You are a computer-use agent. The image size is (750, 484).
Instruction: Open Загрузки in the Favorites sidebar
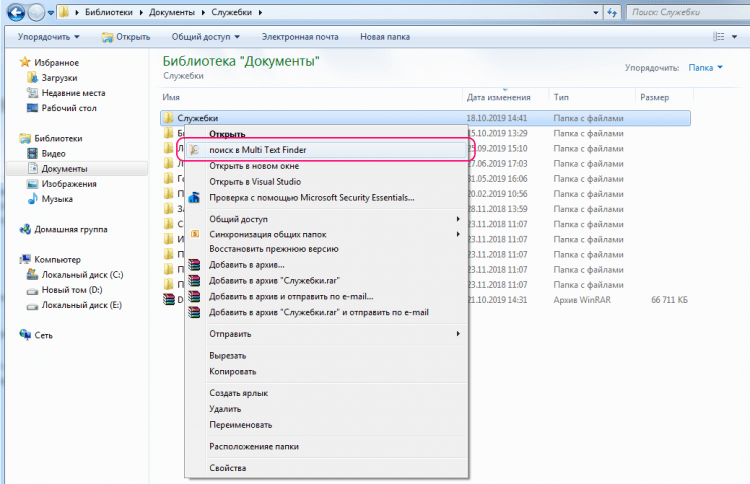59,77
